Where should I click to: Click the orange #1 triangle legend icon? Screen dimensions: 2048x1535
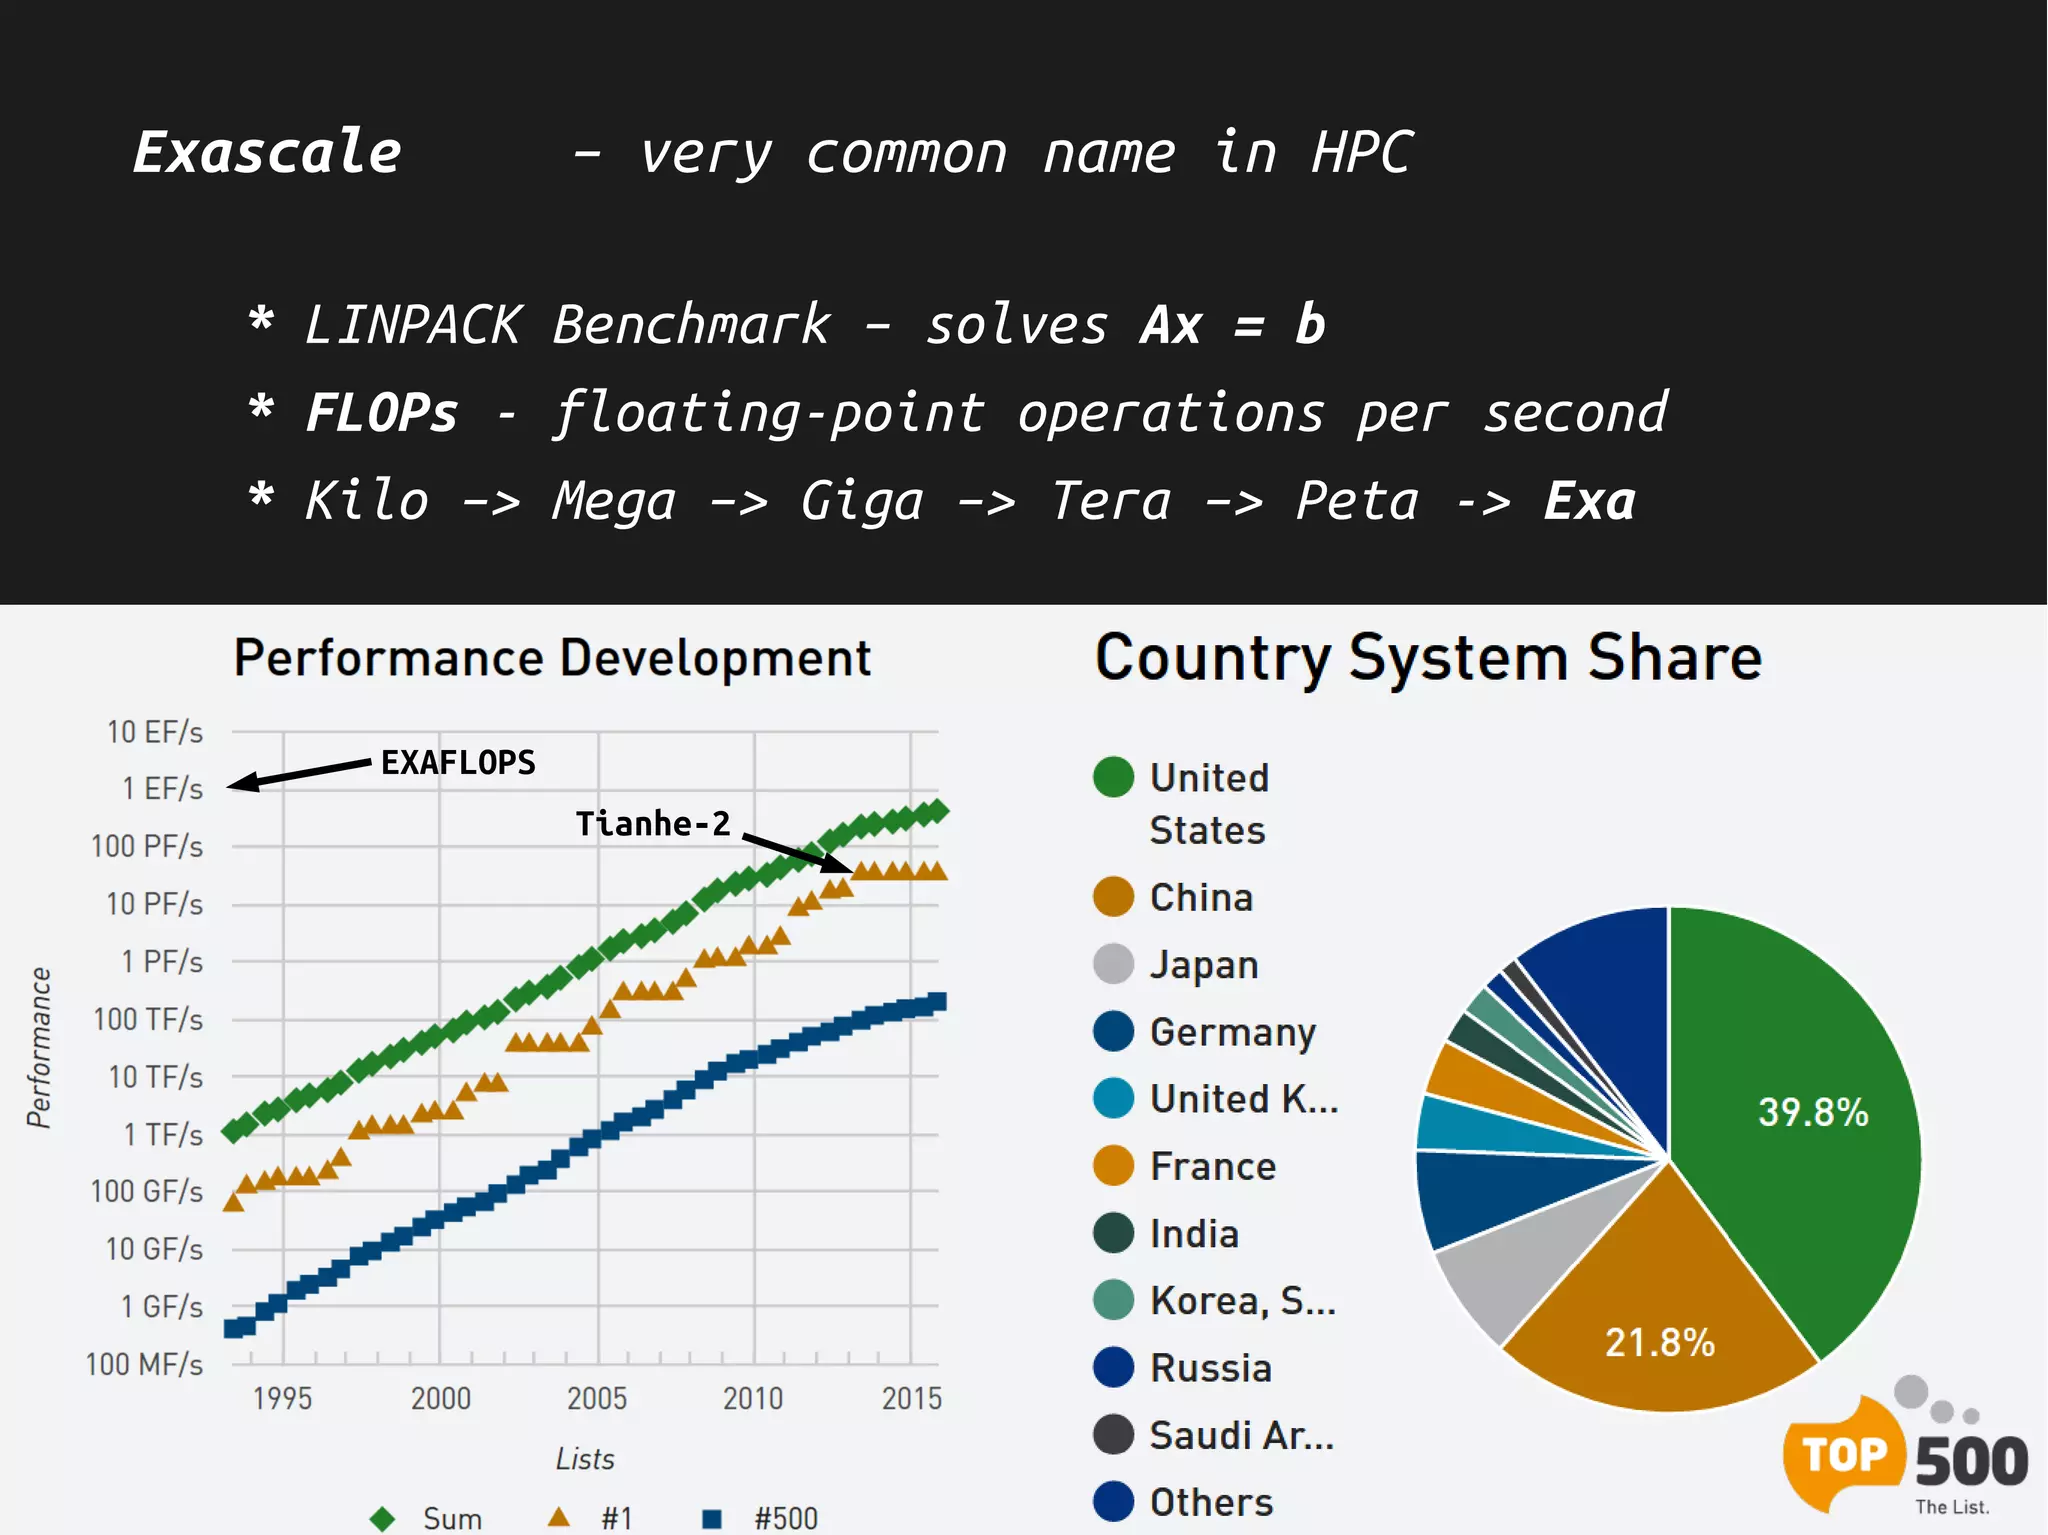(x=559, y=1517)
